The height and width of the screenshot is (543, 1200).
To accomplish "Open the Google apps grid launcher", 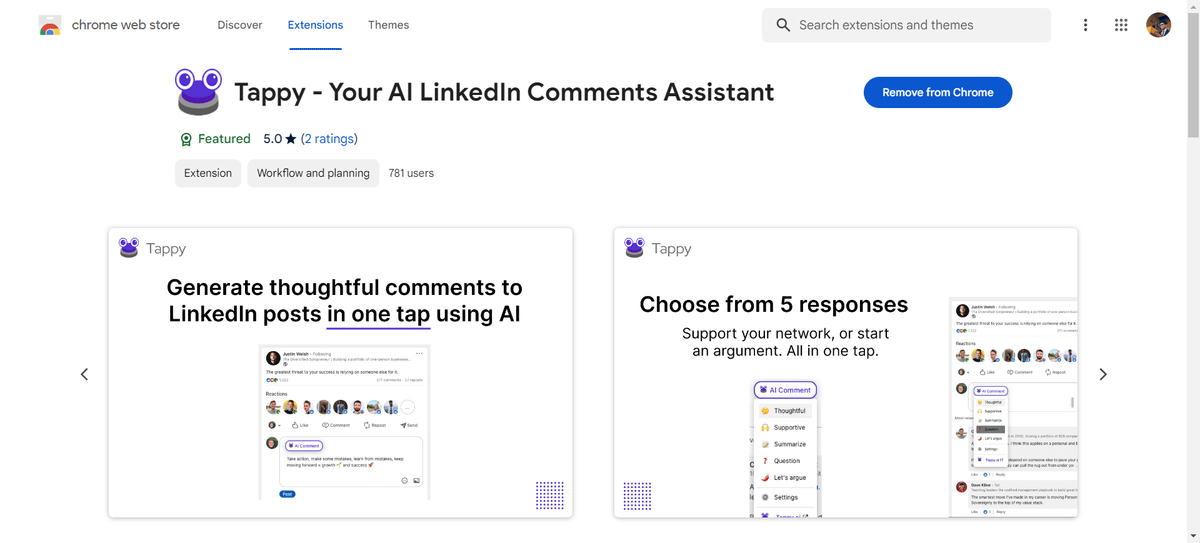I will (x=1121, y=25).
